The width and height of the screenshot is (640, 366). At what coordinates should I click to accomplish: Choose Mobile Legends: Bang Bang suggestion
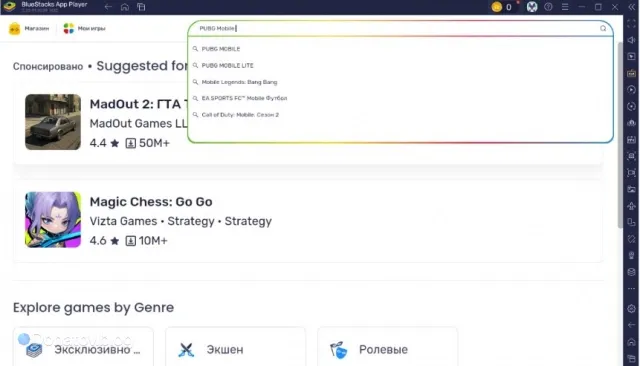tap(239, 82)
